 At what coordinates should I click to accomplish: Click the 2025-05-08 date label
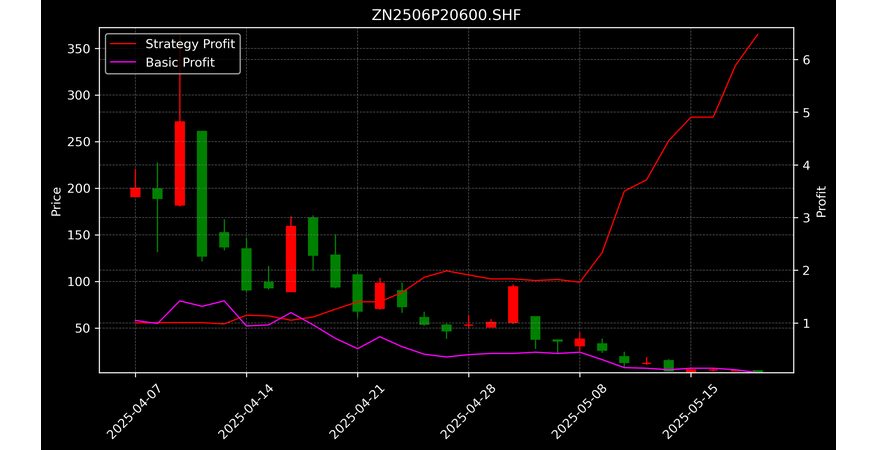click(578, 412)
